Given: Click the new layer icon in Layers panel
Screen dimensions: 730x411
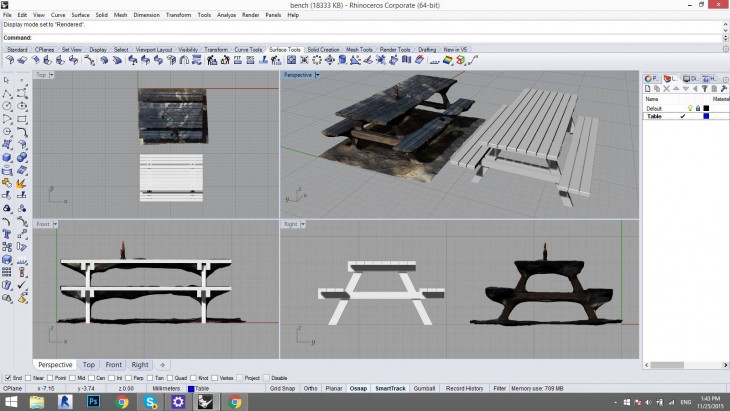Looking at the screenshot, I should [646, 89].
